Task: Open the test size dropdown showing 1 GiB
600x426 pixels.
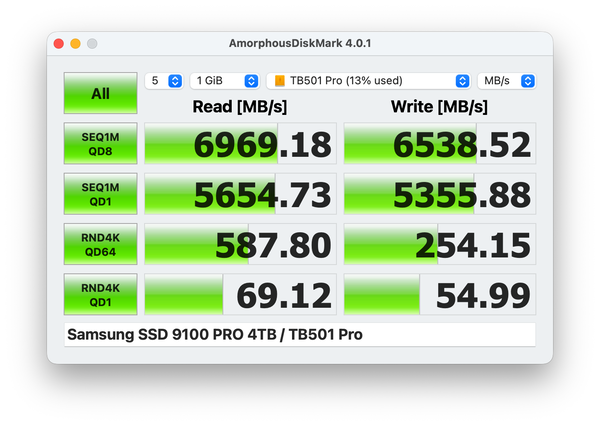Action: click(225, 81)
